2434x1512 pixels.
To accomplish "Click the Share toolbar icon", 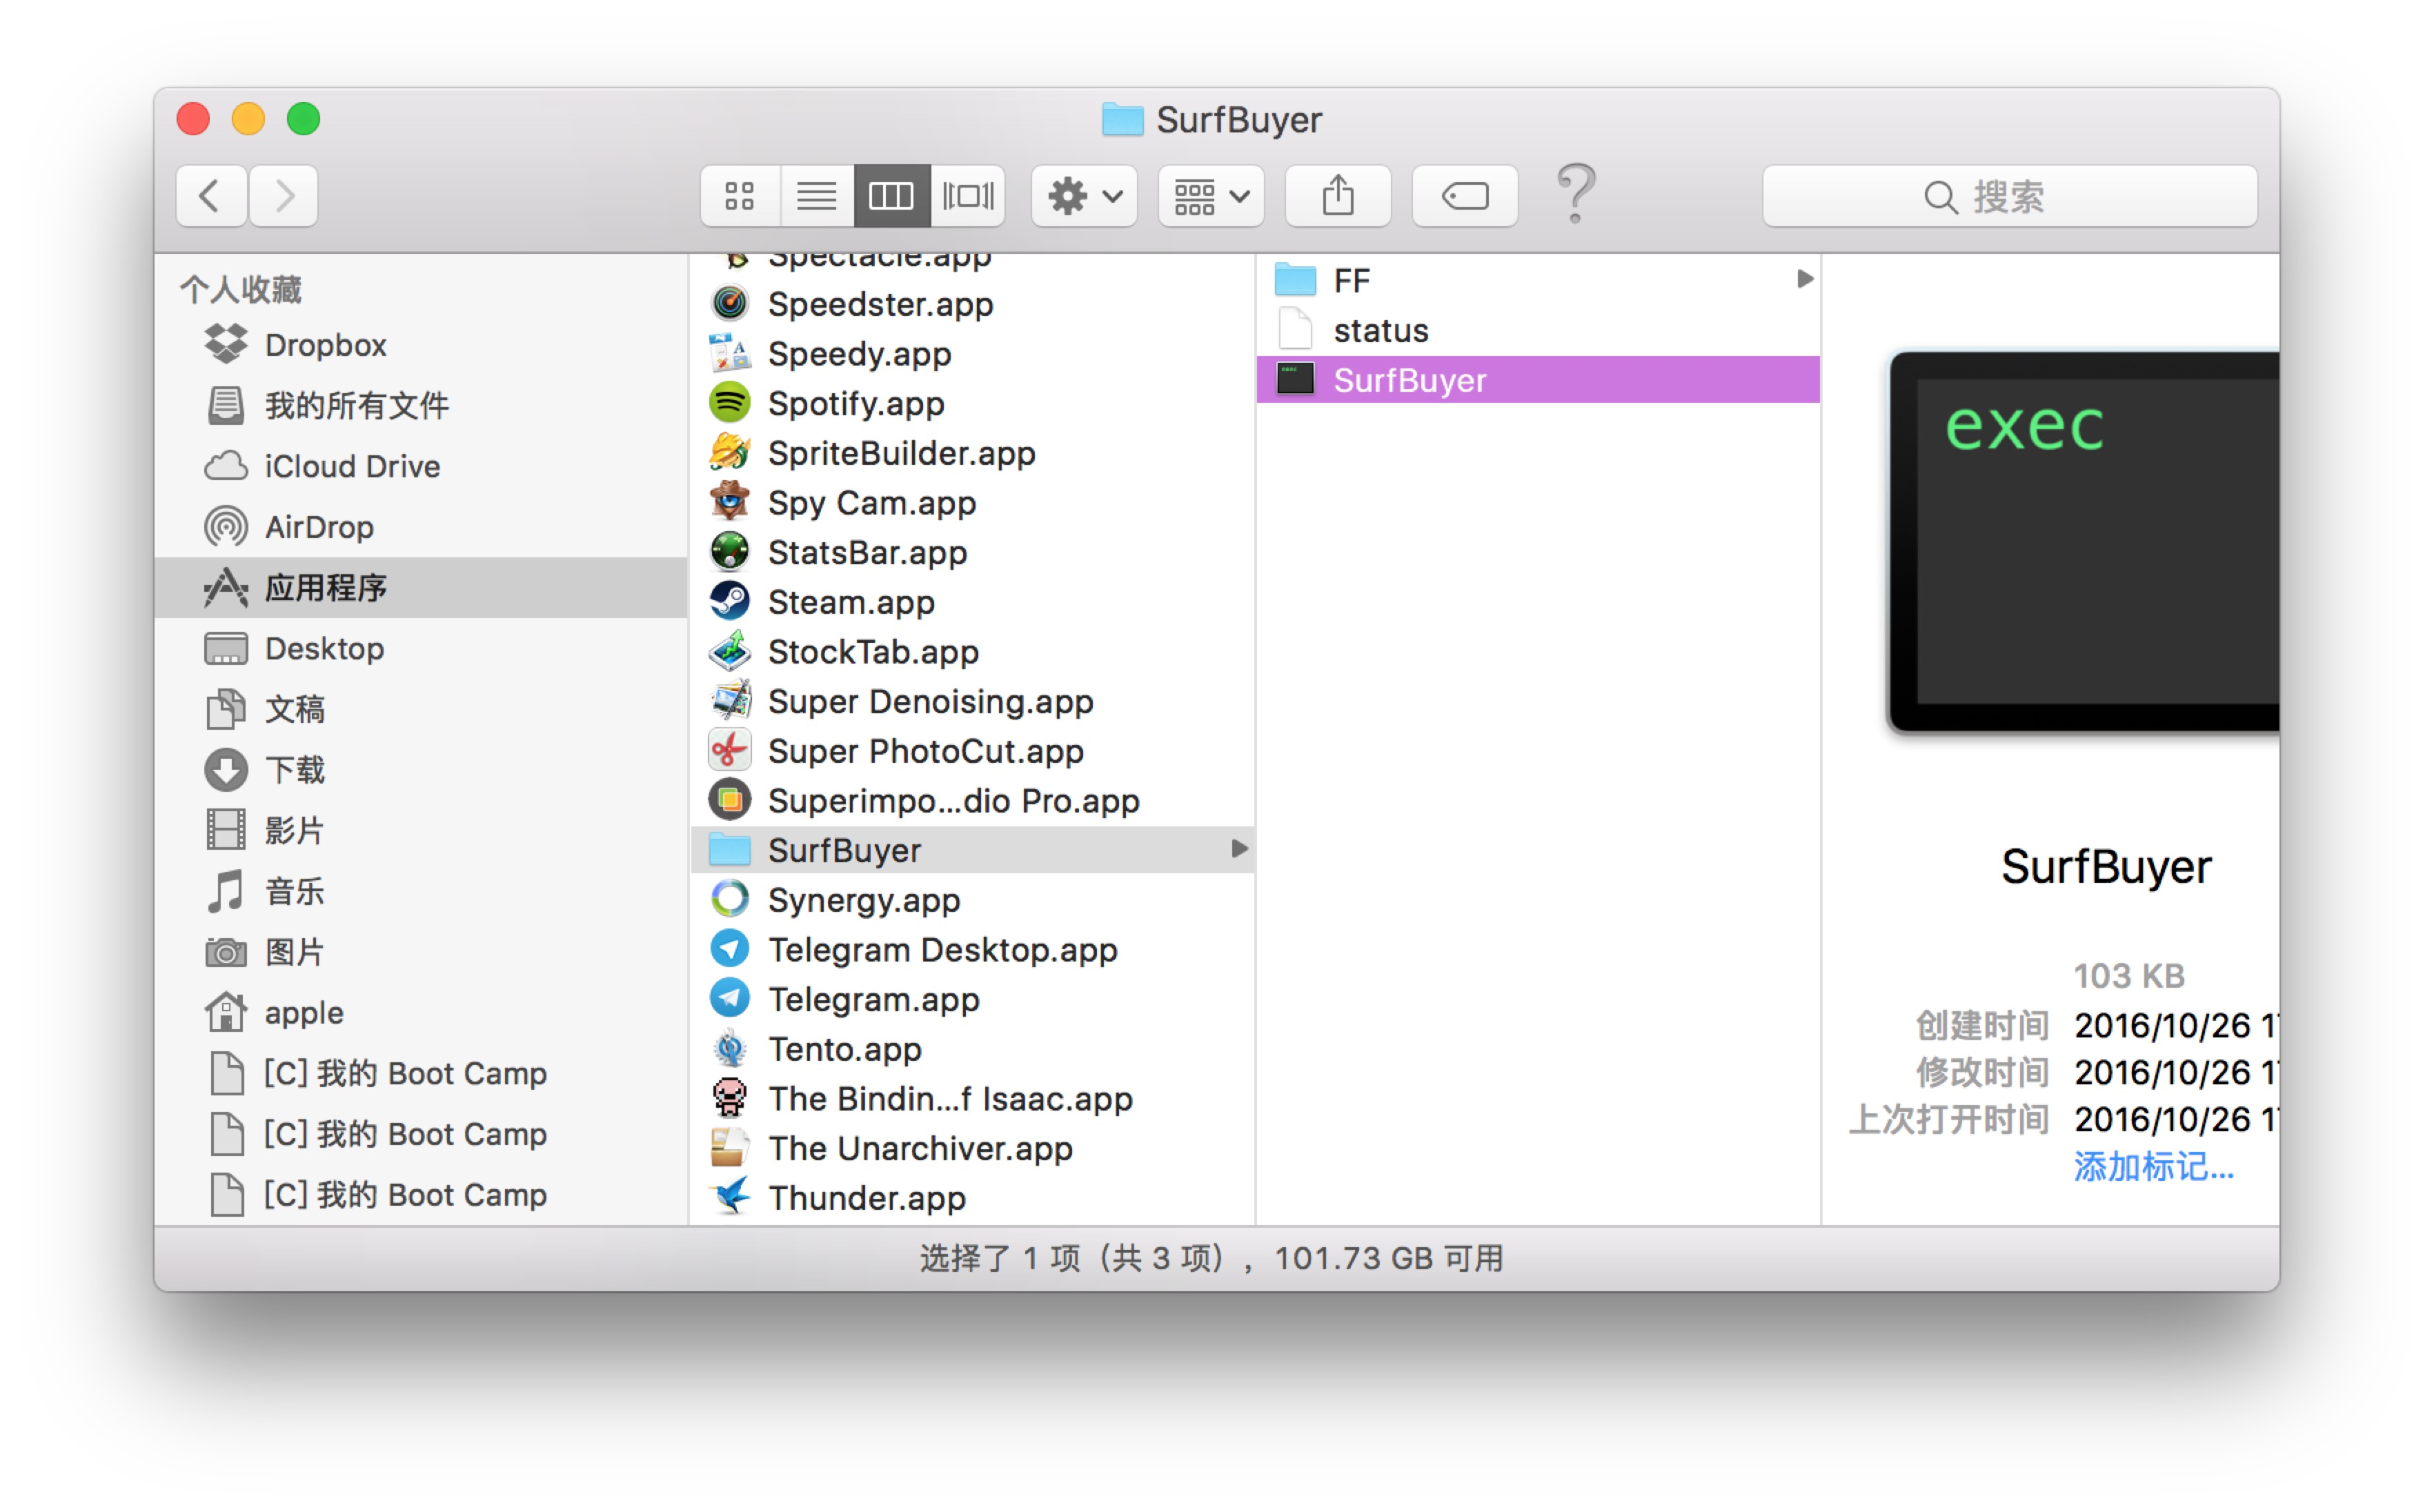I will click(1337, 196).
